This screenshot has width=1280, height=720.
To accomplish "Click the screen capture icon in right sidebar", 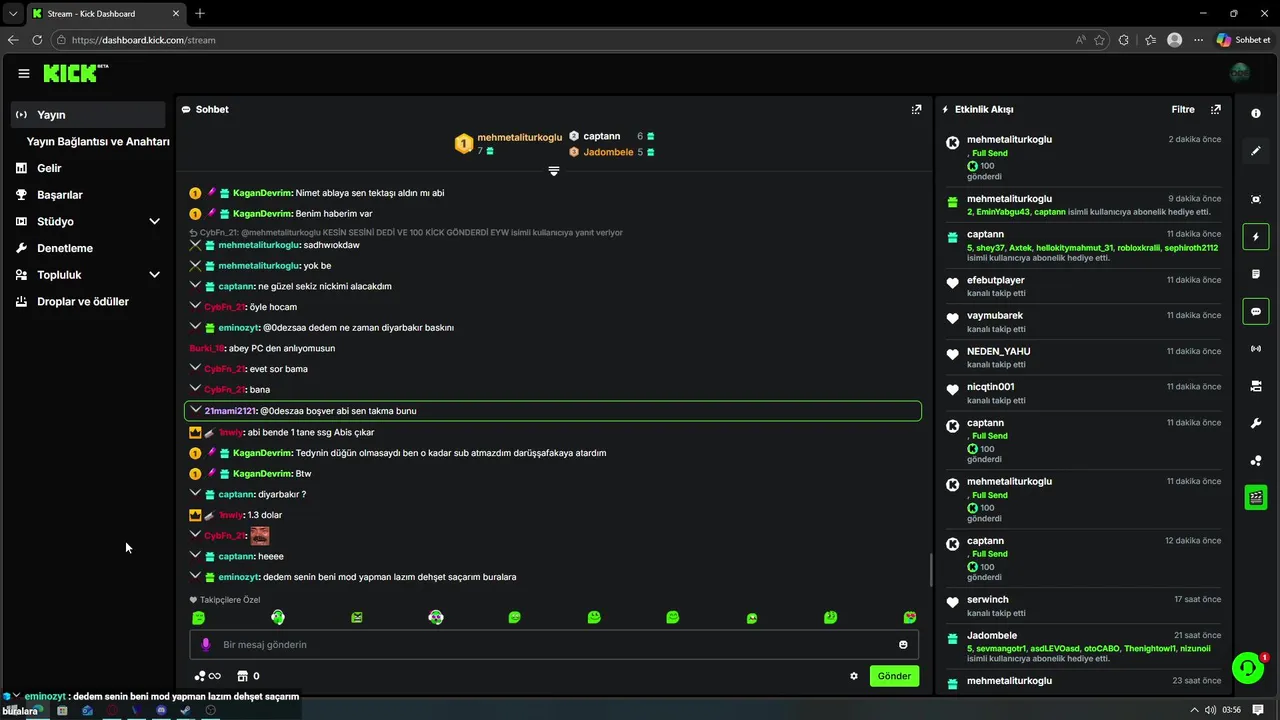I will [1256, 199].
